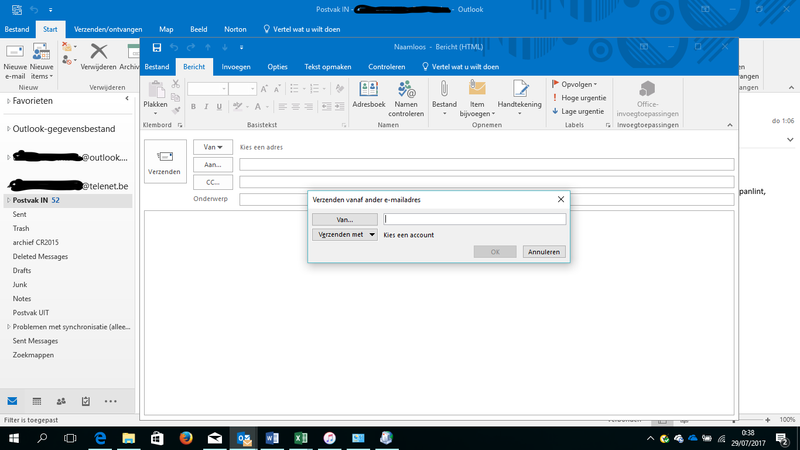
Task: Select the Junk folder
Action: pyautogui.click(x=20, y=285)
